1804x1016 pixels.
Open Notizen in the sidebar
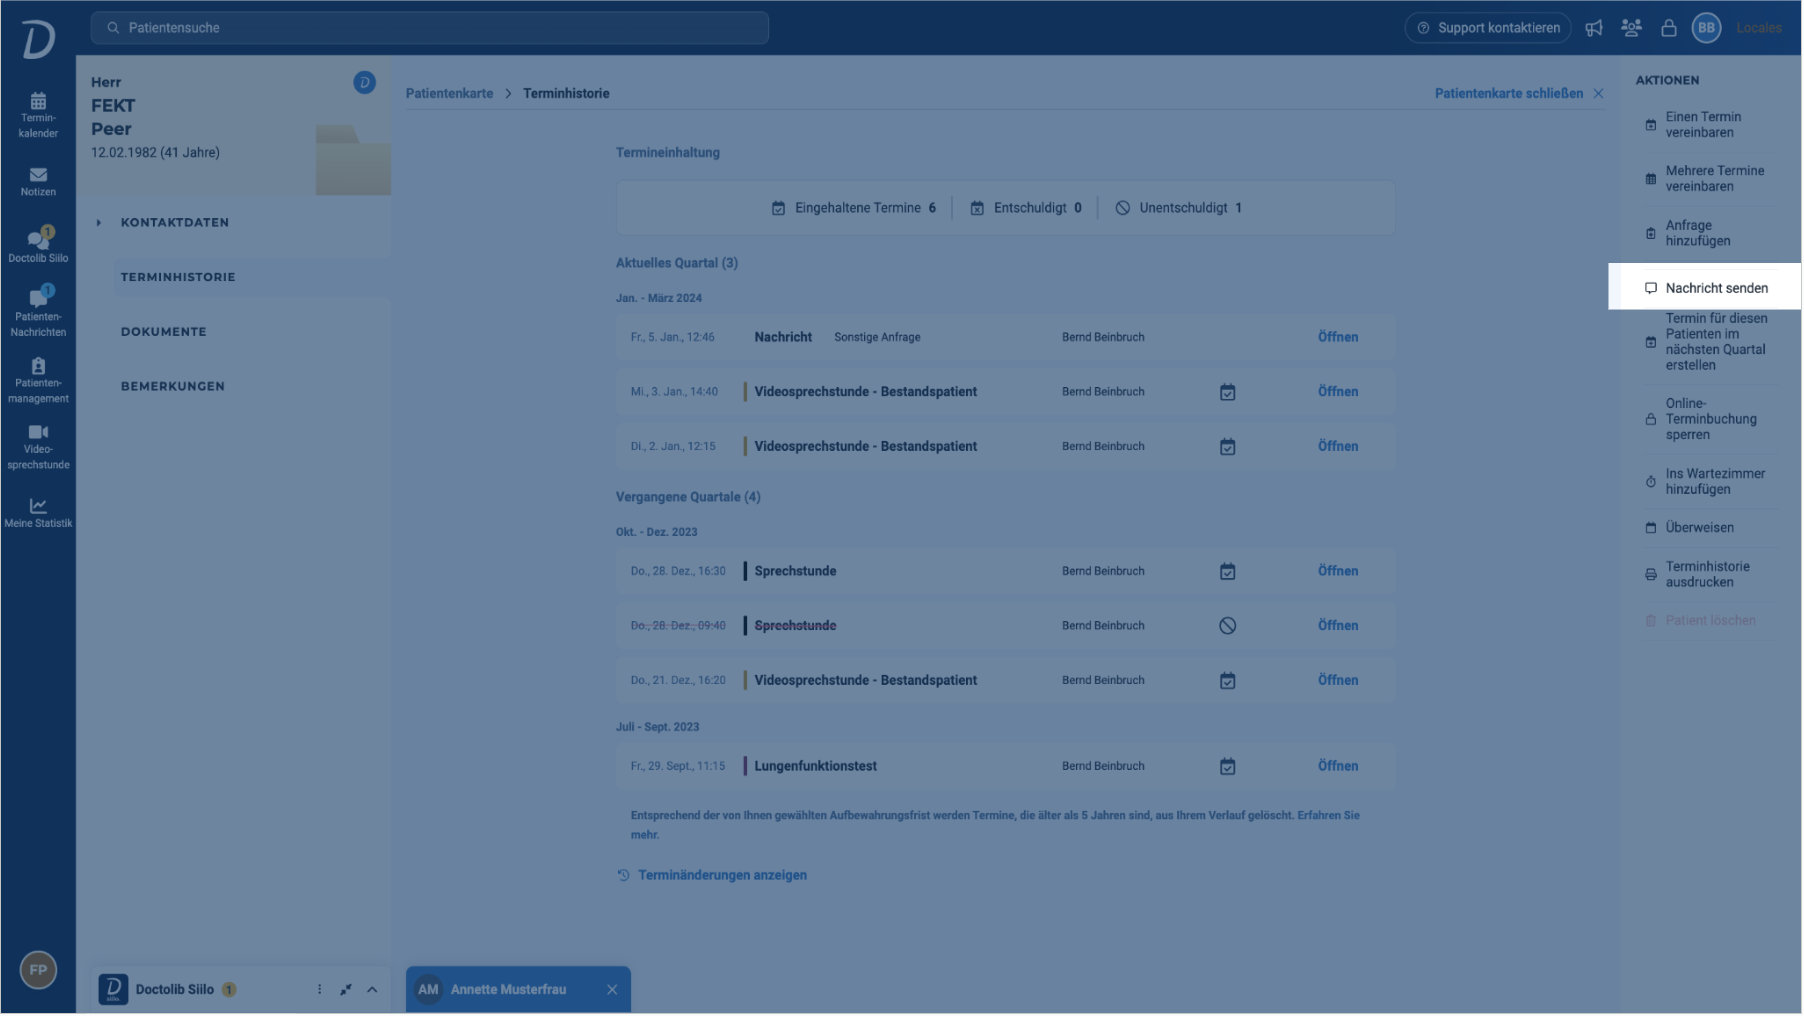coord(38,182)
